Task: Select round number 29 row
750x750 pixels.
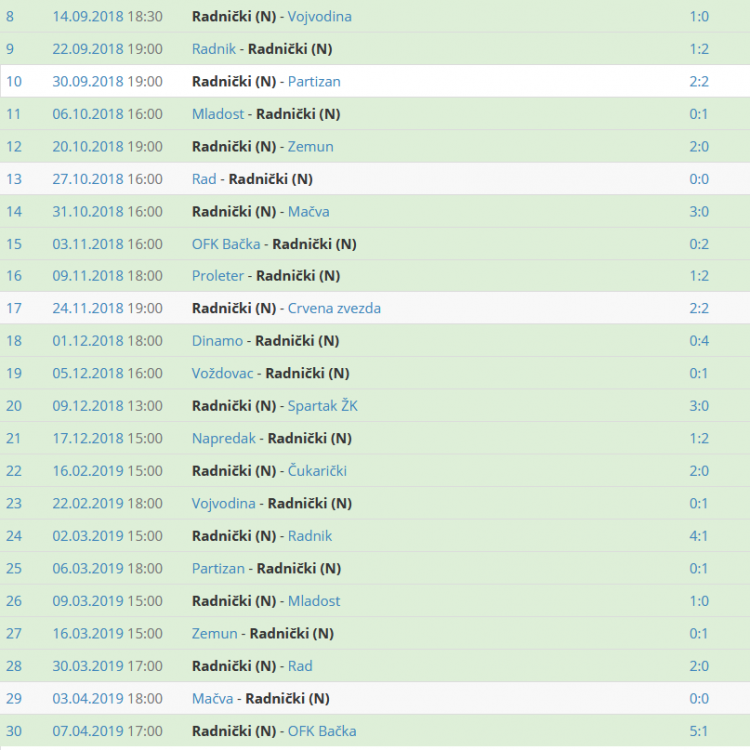Action: point(14,698)
